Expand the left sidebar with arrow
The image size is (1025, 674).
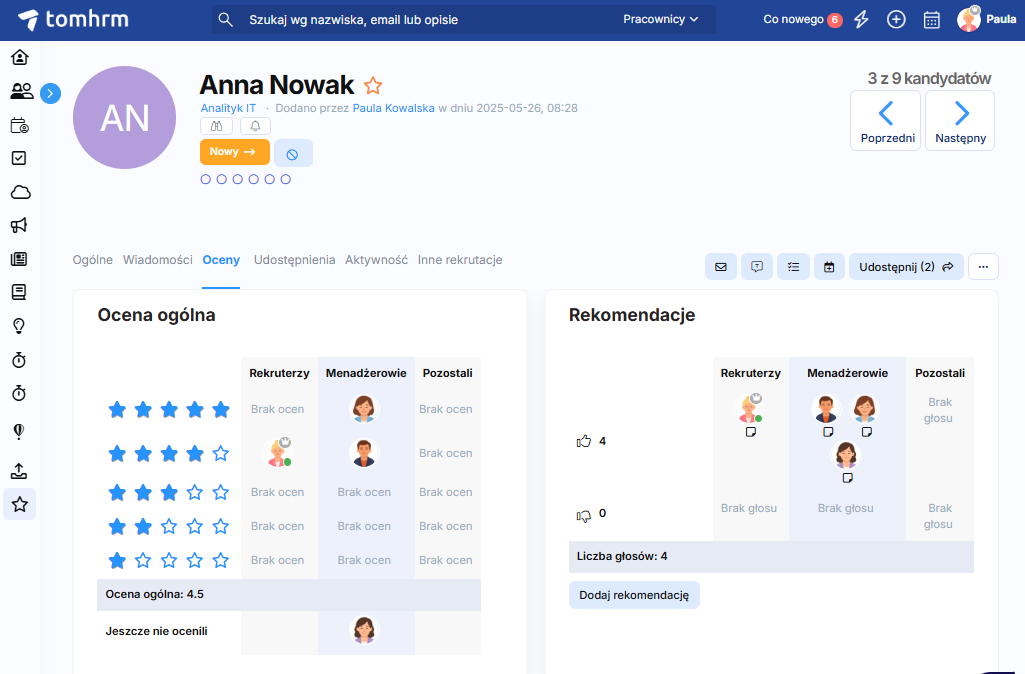click(51, 93)
